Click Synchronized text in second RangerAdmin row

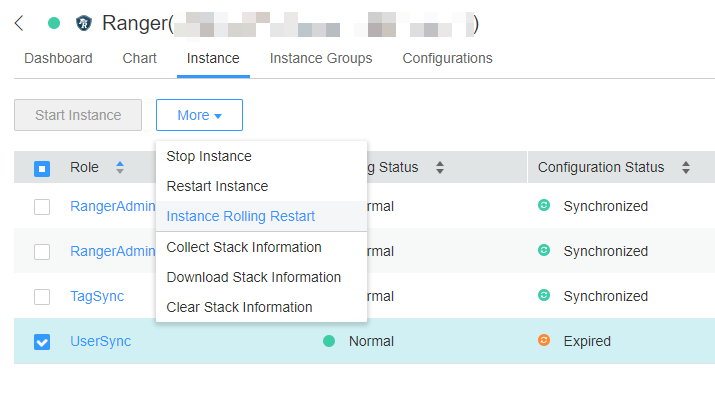606,251
